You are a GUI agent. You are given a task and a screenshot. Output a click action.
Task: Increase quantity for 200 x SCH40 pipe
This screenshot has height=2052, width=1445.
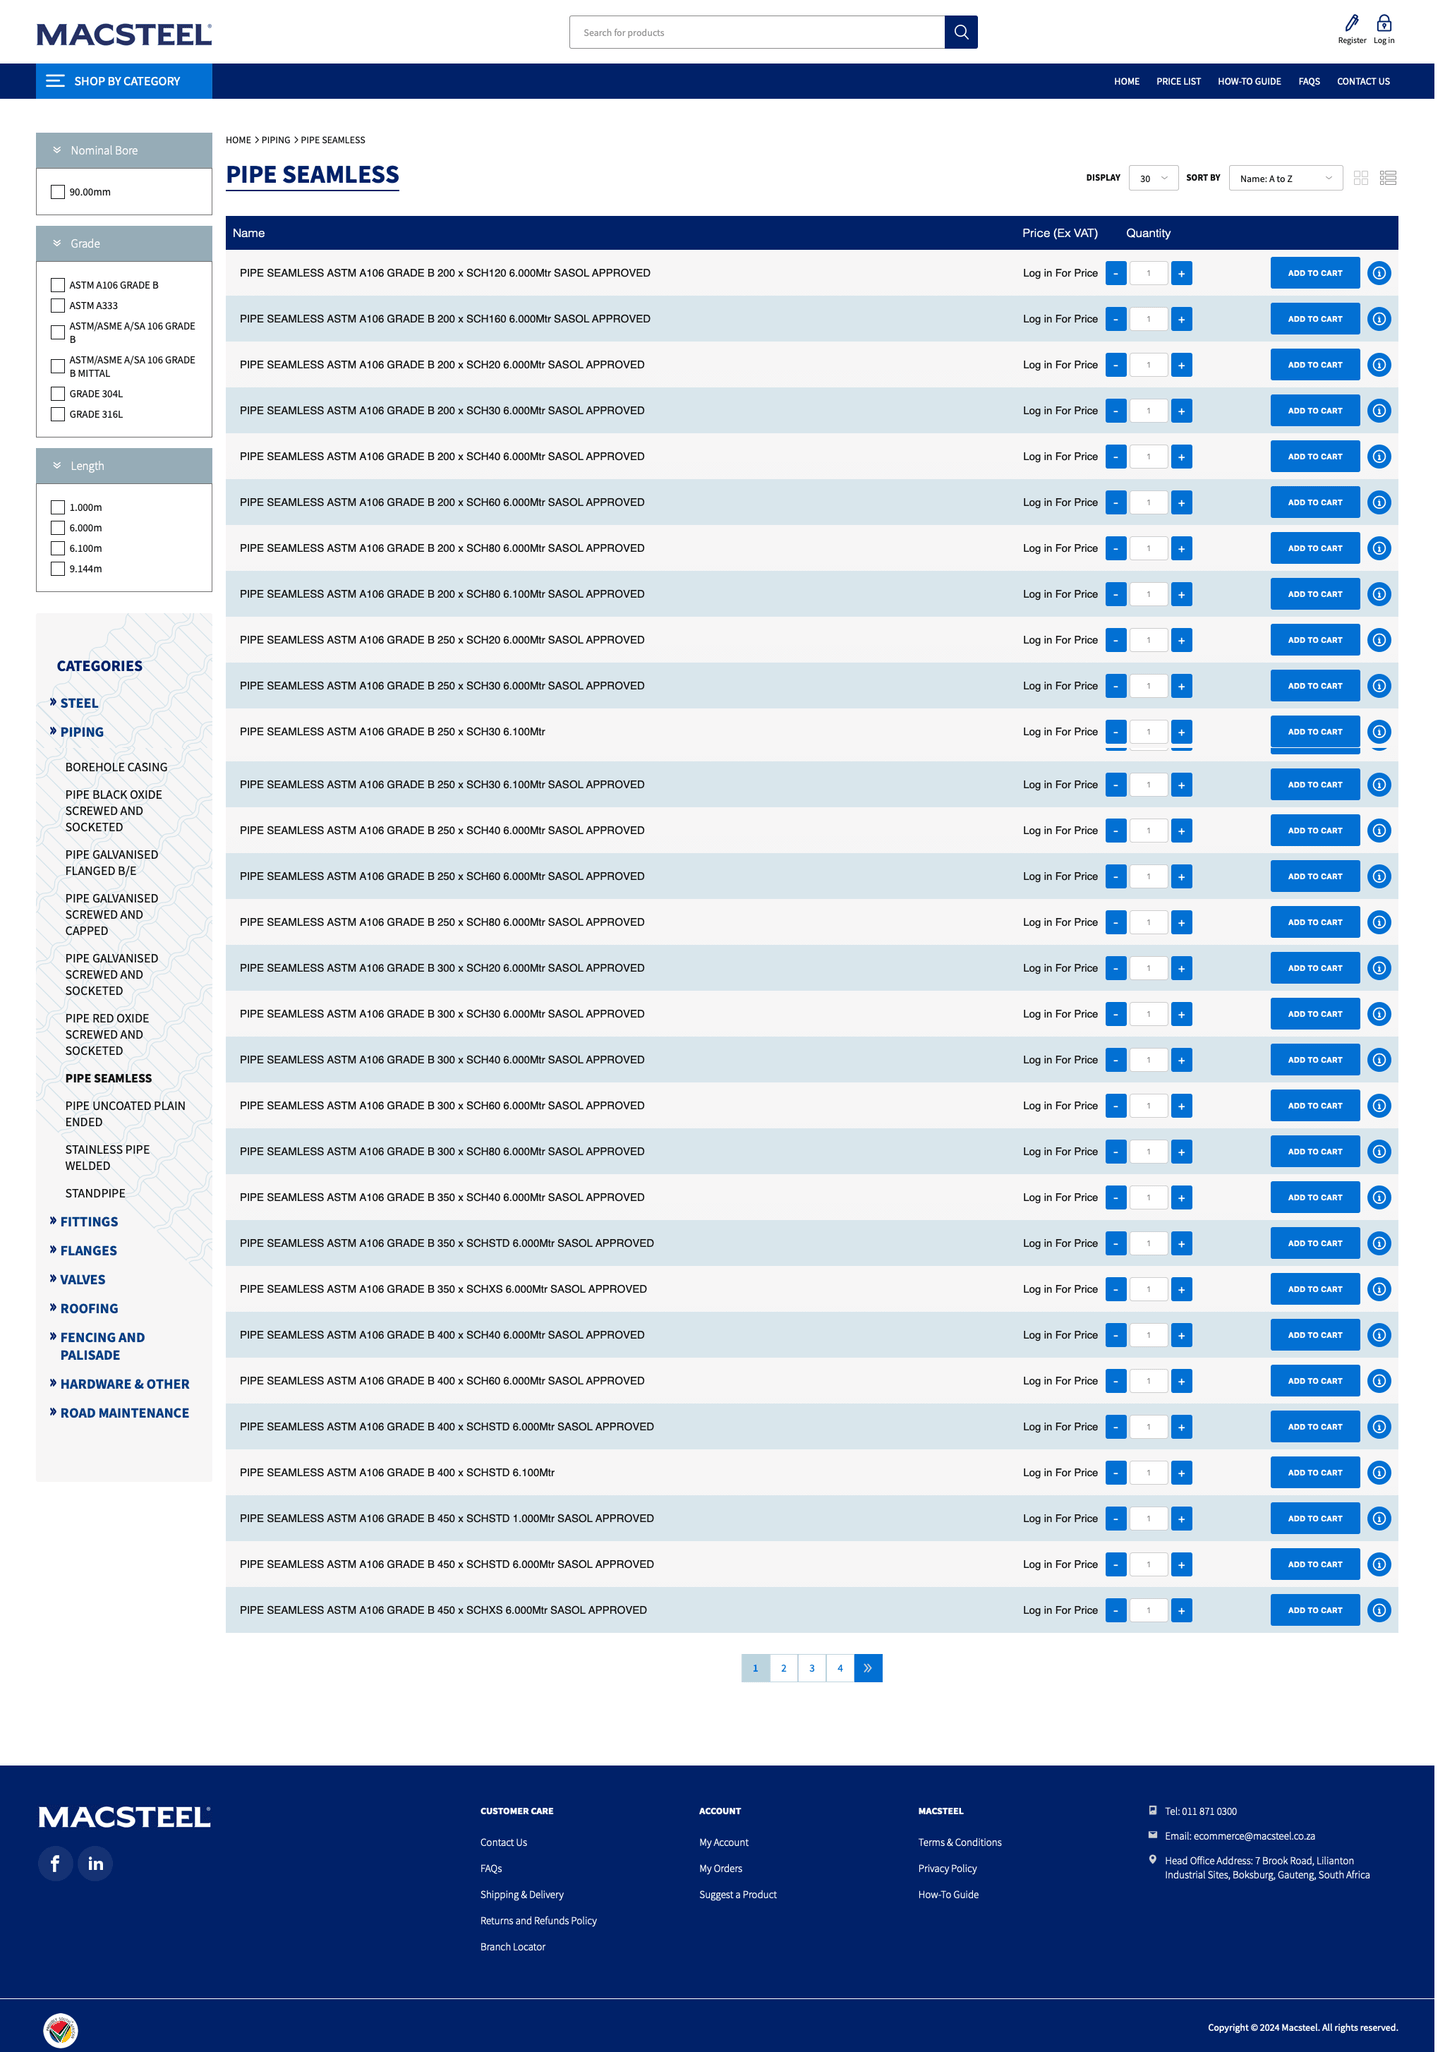coord(1181,457)
